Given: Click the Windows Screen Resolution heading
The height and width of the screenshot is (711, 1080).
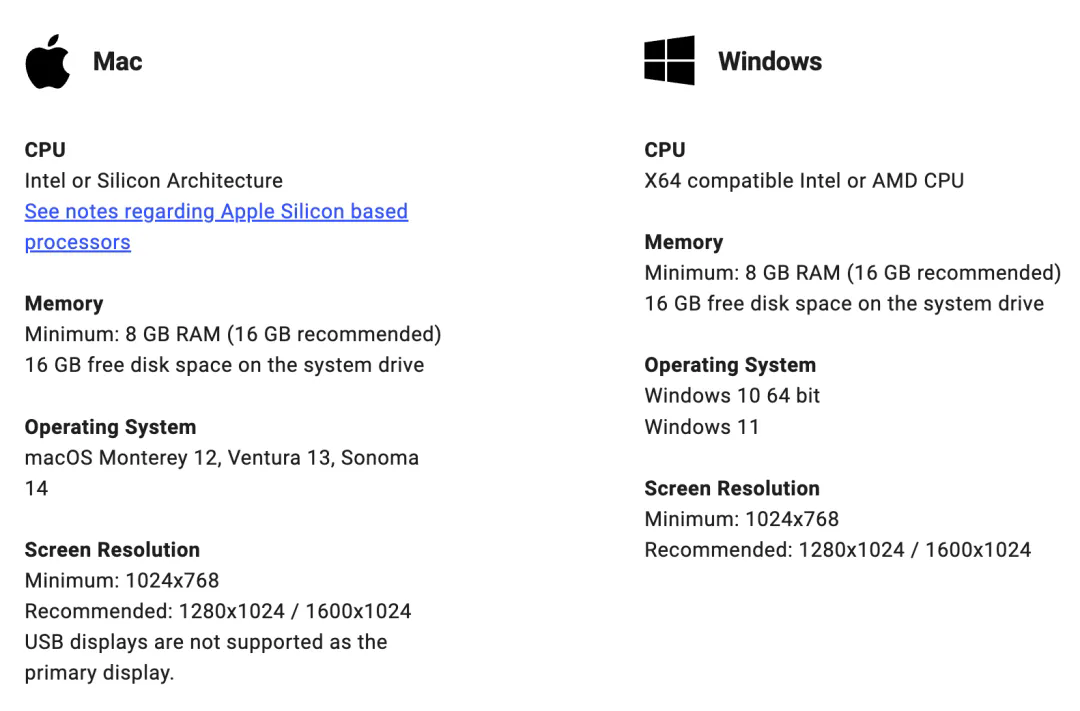Looking at the screenshot, I should click(732, 488).
